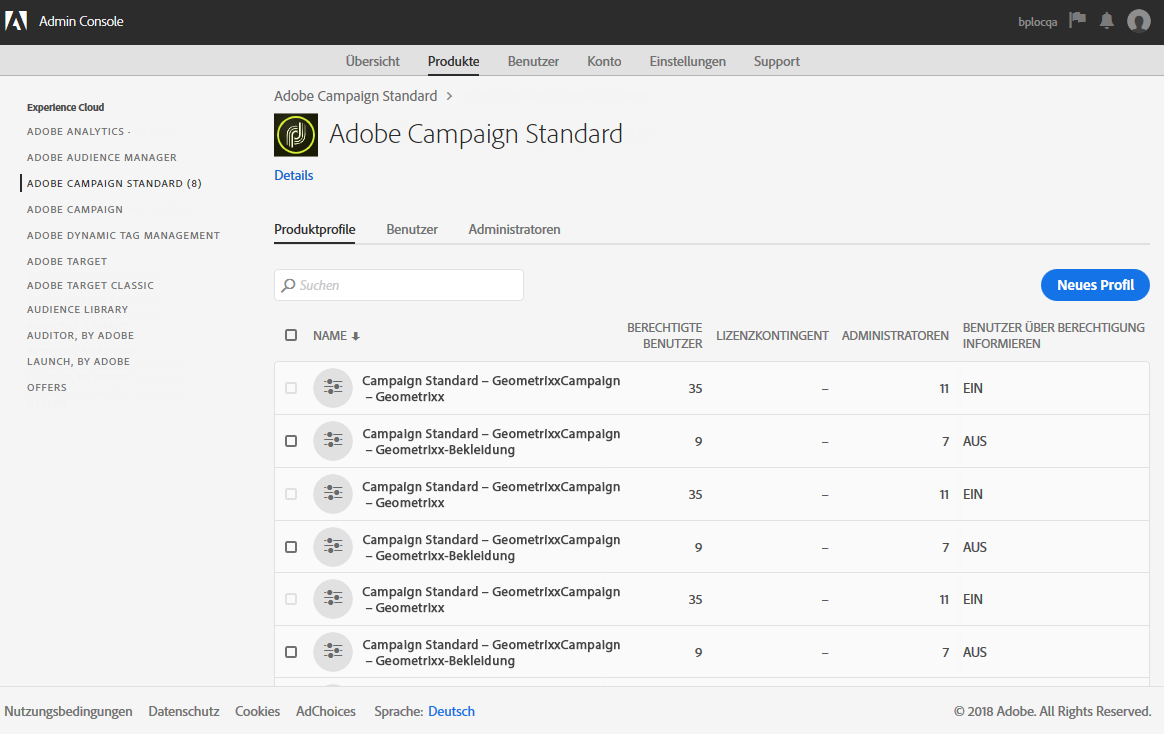This screenshot has width=1164, height=734.
Task: Click the Neues Profil button
Action: tap(1095, 285)
